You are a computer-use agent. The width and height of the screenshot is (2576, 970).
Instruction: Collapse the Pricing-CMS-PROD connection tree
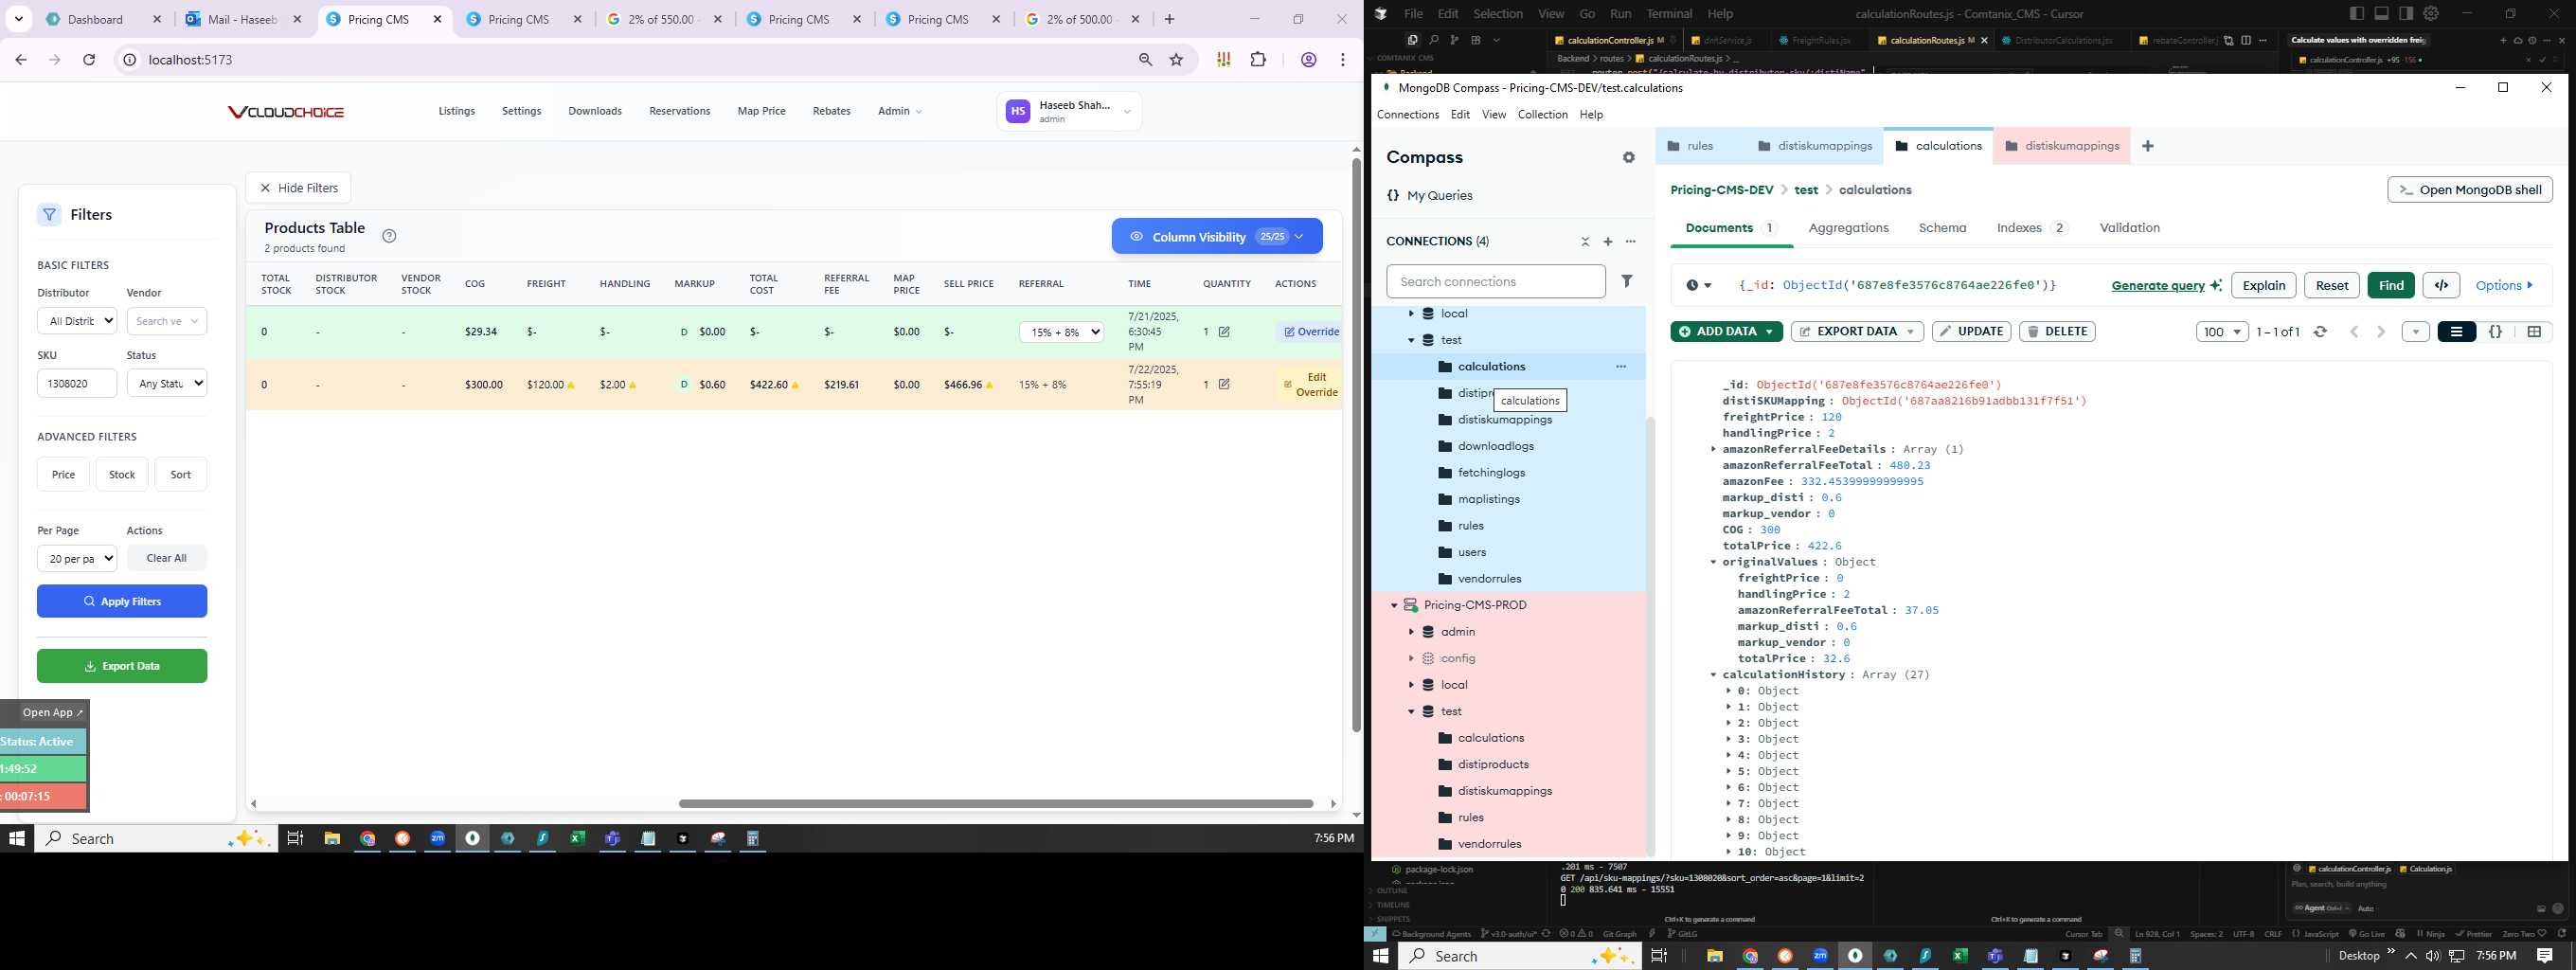pyautogui.click(x=1394, y=605)
